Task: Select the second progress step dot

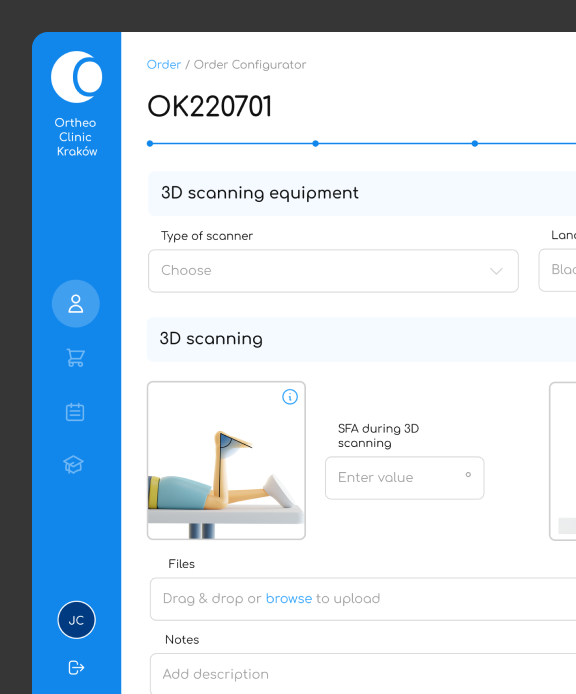Action: click(x=315, y=143)
